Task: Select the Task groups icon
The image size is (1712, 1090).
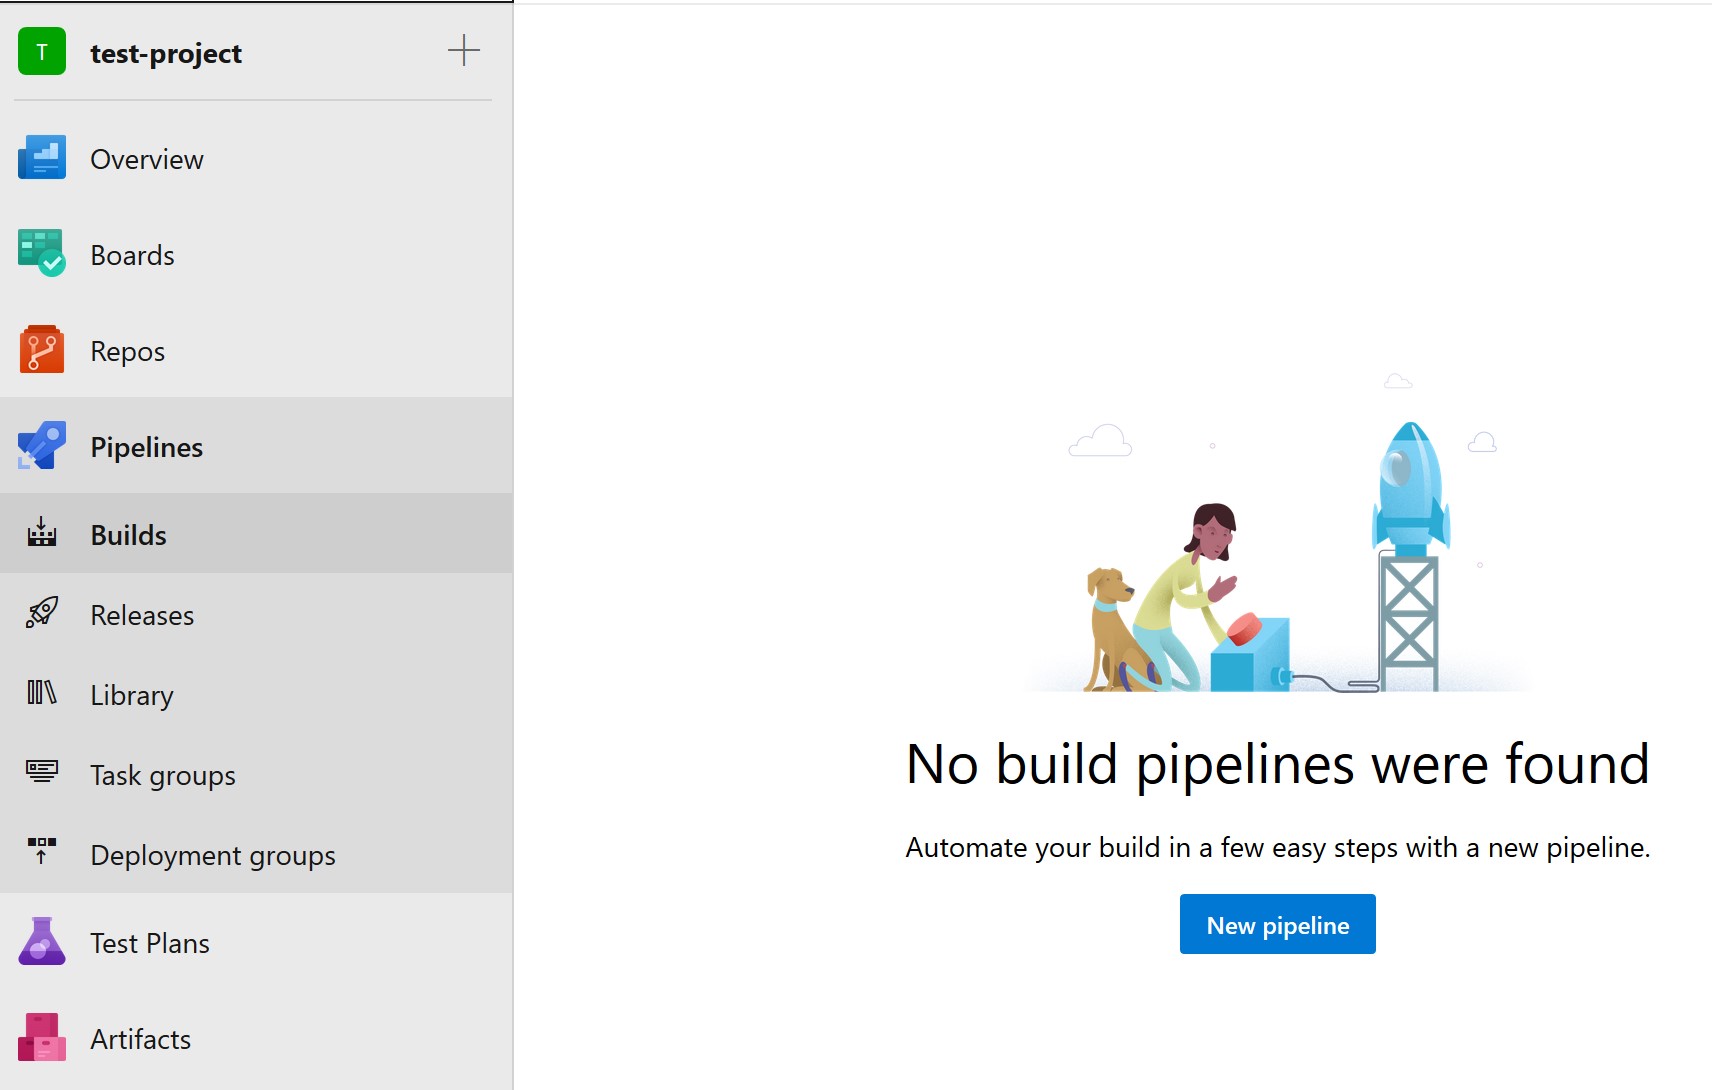Action: tap(40, 774)
